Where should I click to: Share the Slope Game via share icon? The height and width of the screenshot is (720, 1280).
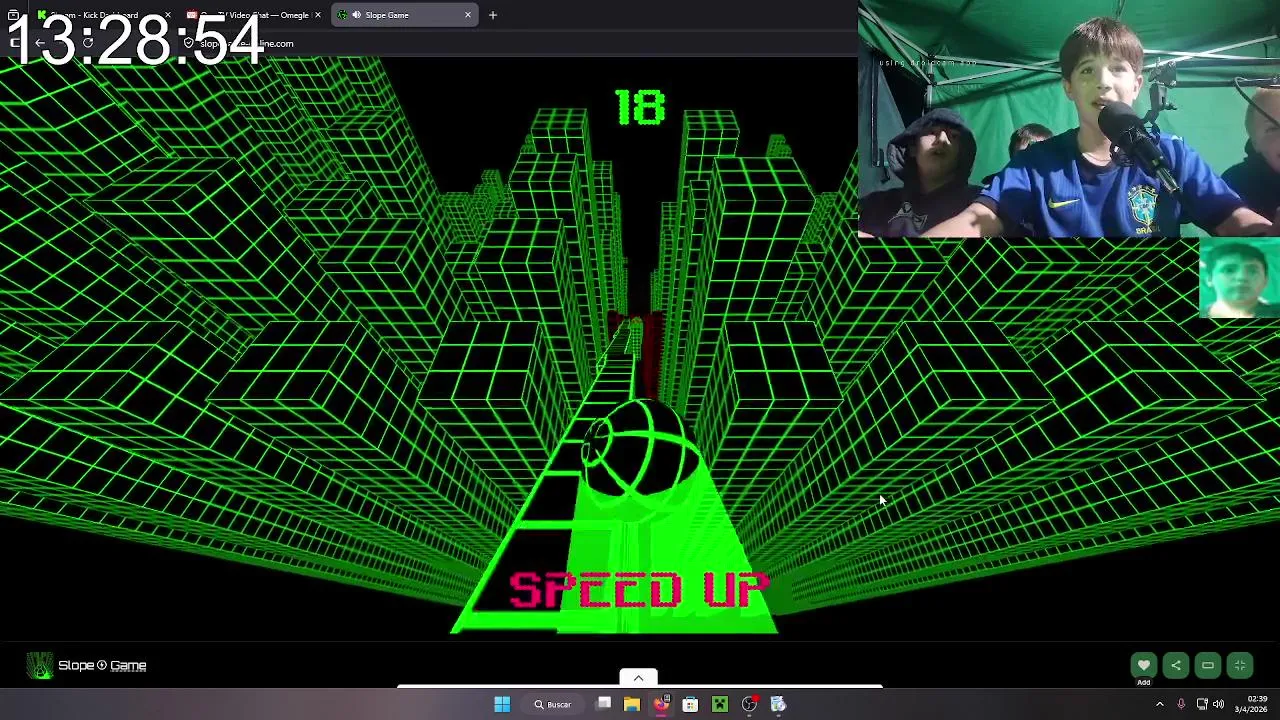click(1176, 665)
